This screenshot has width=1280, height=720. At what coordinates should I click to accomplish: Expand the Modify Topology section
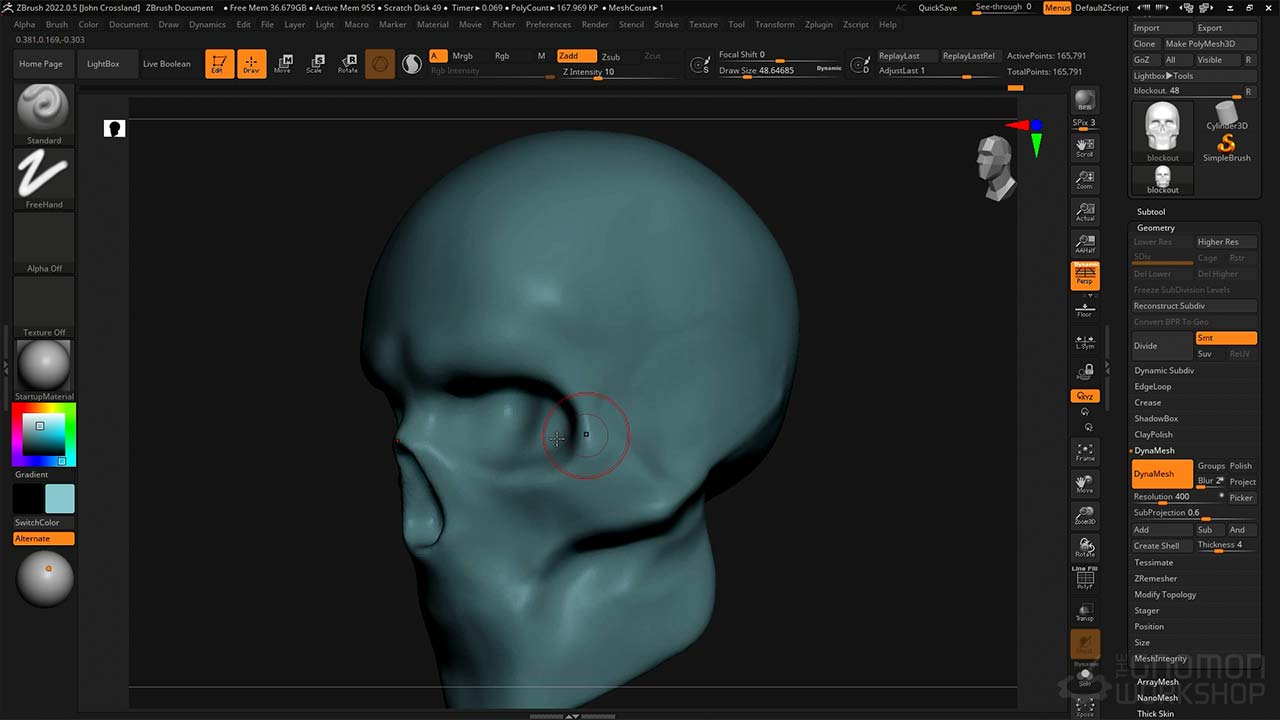(x=1165, y=594)
